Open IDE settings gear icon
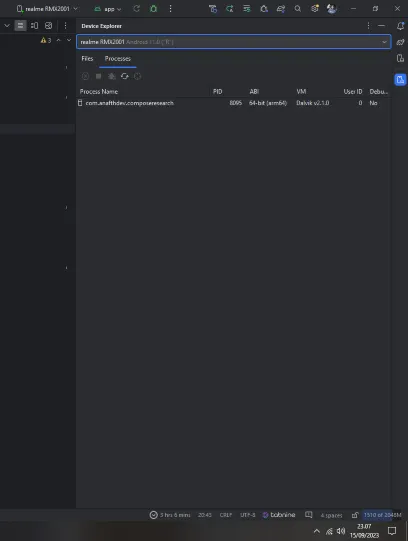The height and width of the screenshot is (541, 408). [x=315, y=9]
